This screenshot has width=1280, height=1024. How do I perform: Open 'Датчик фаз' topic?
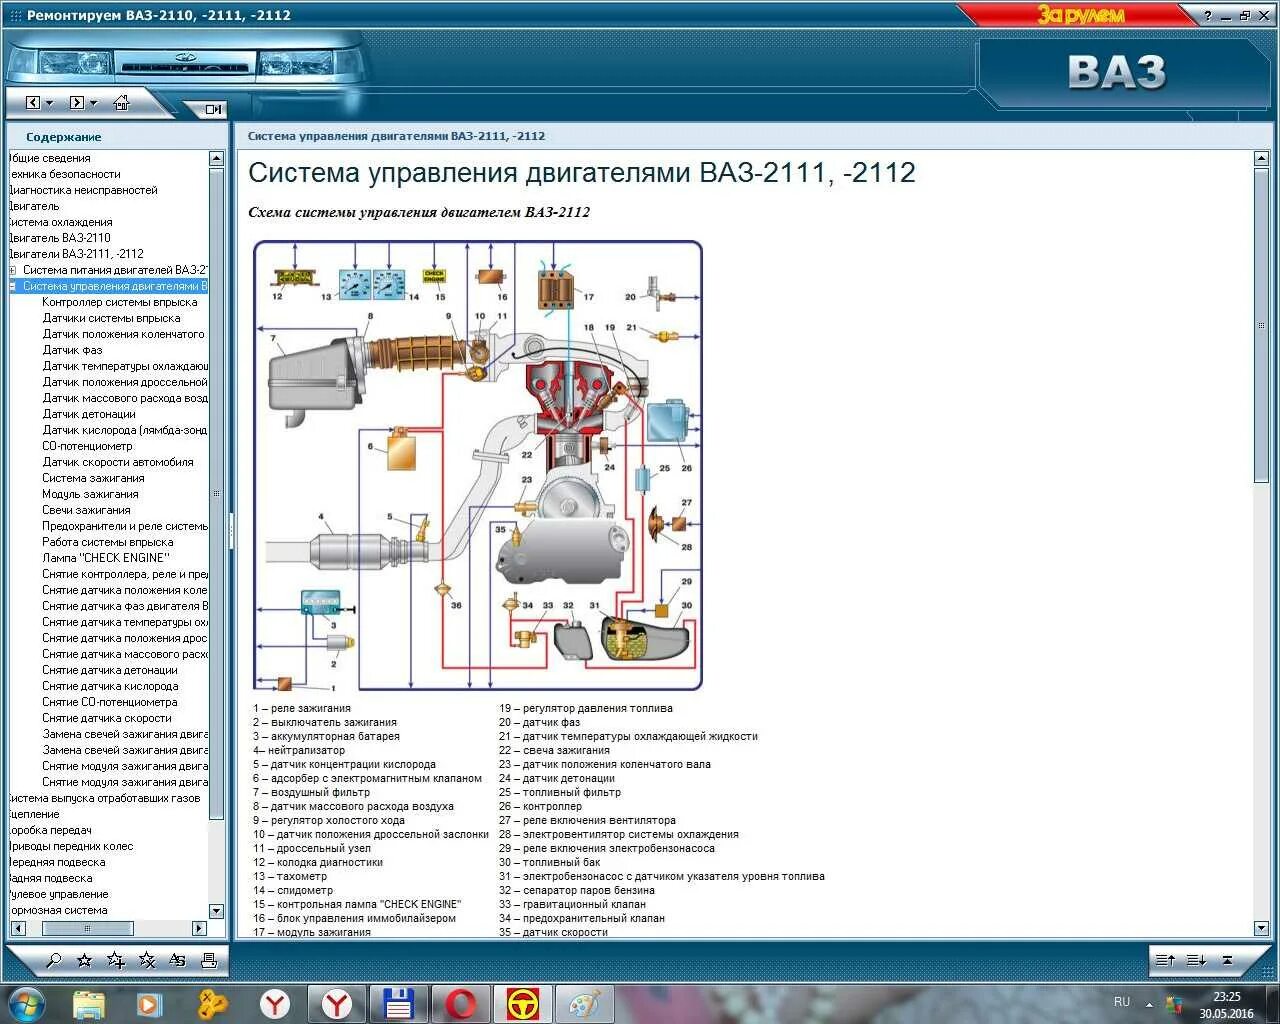[x=72, y=350]
